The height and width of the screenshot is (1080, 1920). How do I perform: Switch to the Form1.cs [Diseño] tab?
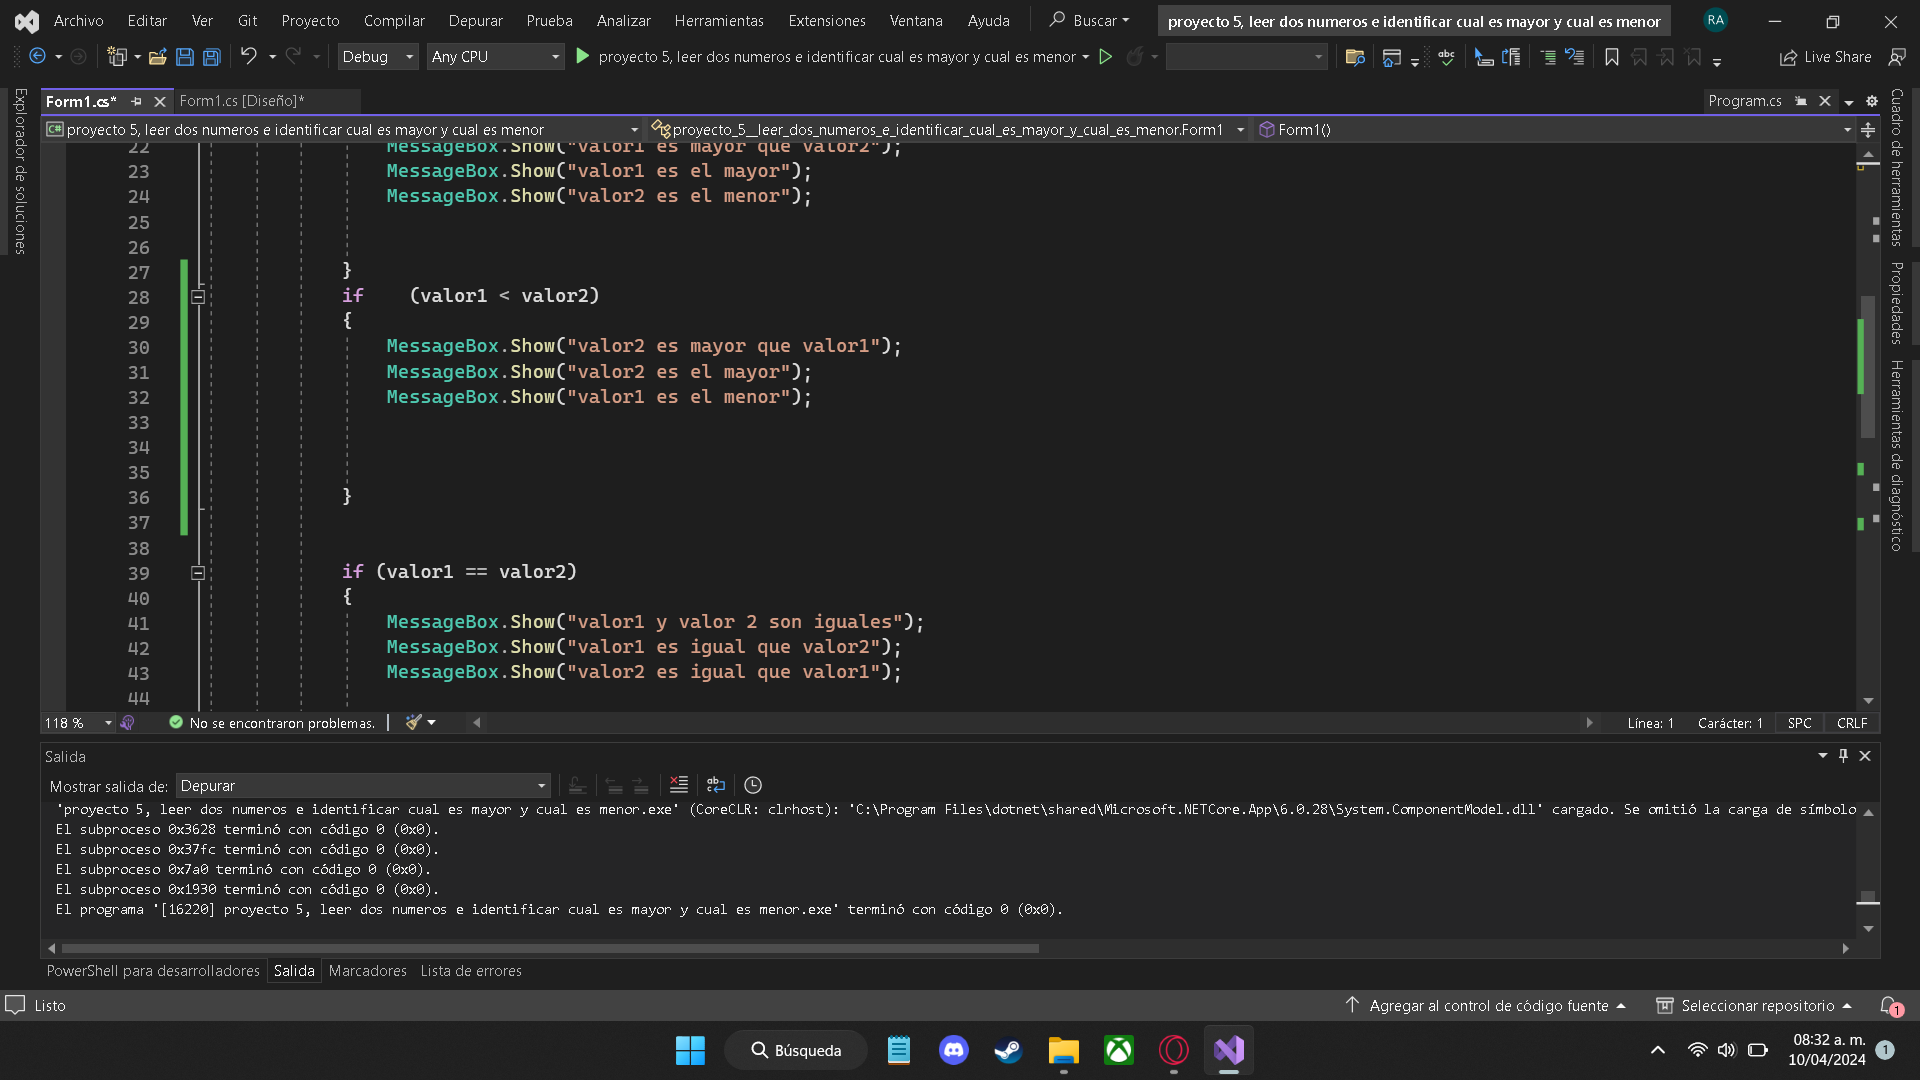point(241,101)
